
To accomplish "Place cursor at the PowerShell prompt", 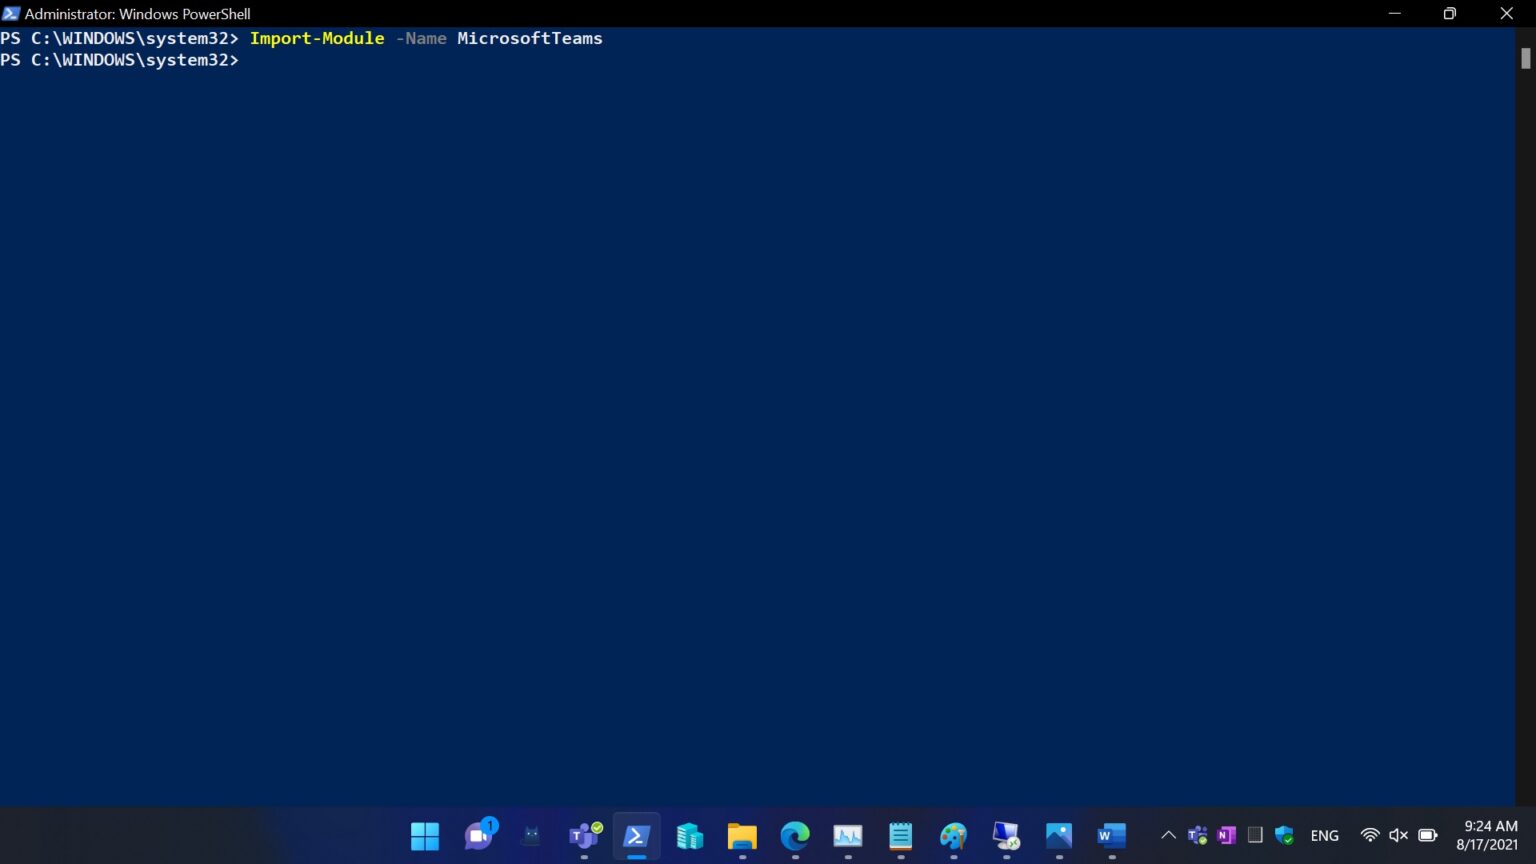I will coord(250,60).
